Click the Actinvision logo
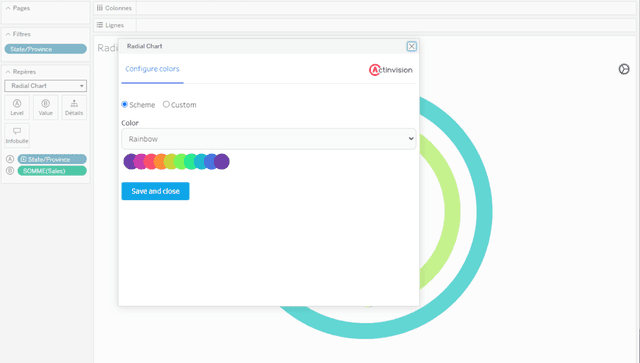 tap(391, 70)
